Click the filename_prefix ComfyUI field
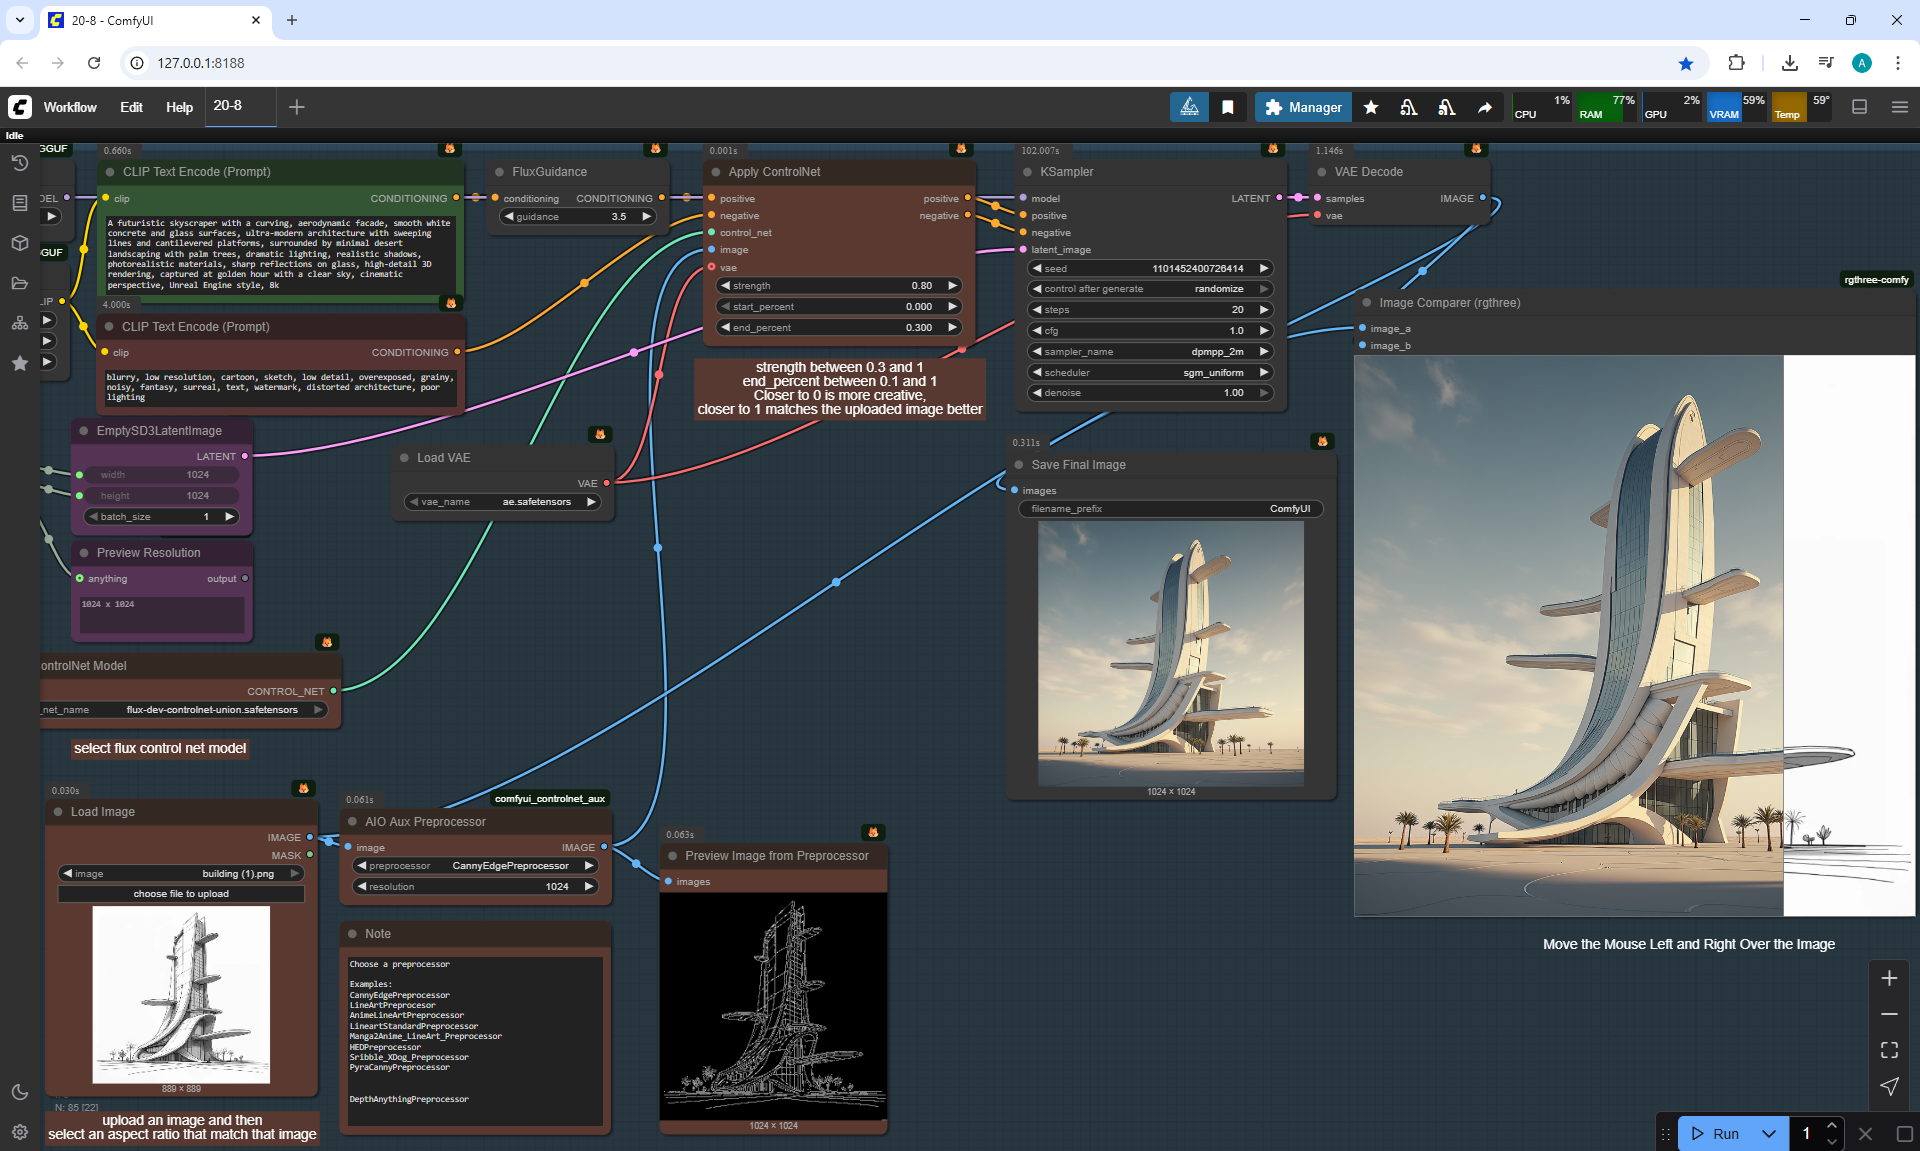 click(1170, 509)
